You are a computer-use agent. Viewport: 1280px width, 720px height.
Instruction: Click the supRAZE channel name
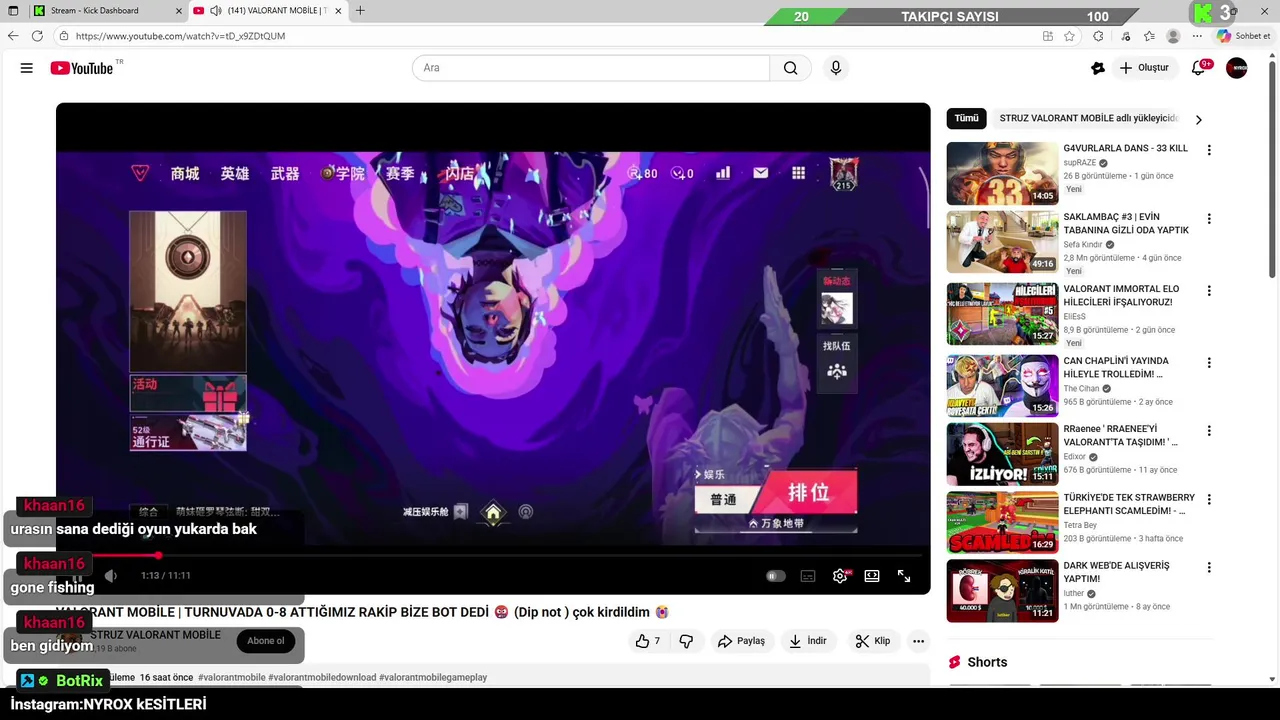[1080, 163]
